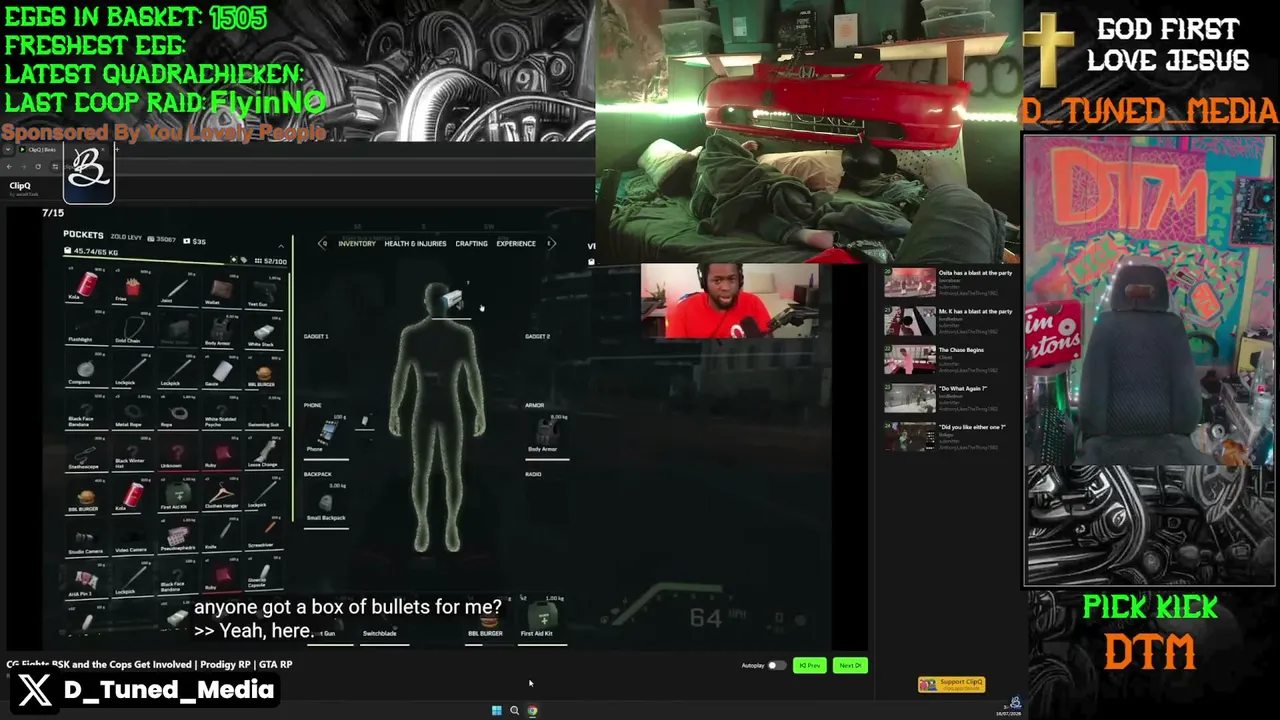1280x720 pixels.
Task: Open the browser tab search dropdown
Action: [9, 150]
